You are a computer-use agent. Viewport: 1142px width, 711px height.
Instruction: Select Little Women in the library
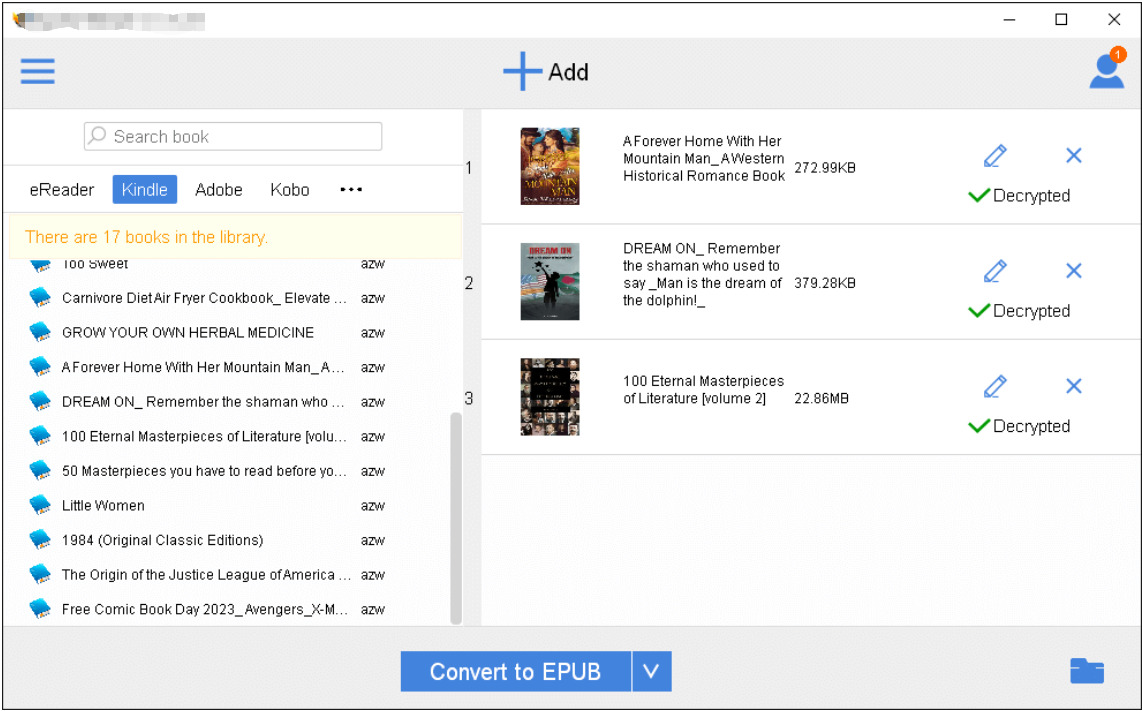point(208,506)
